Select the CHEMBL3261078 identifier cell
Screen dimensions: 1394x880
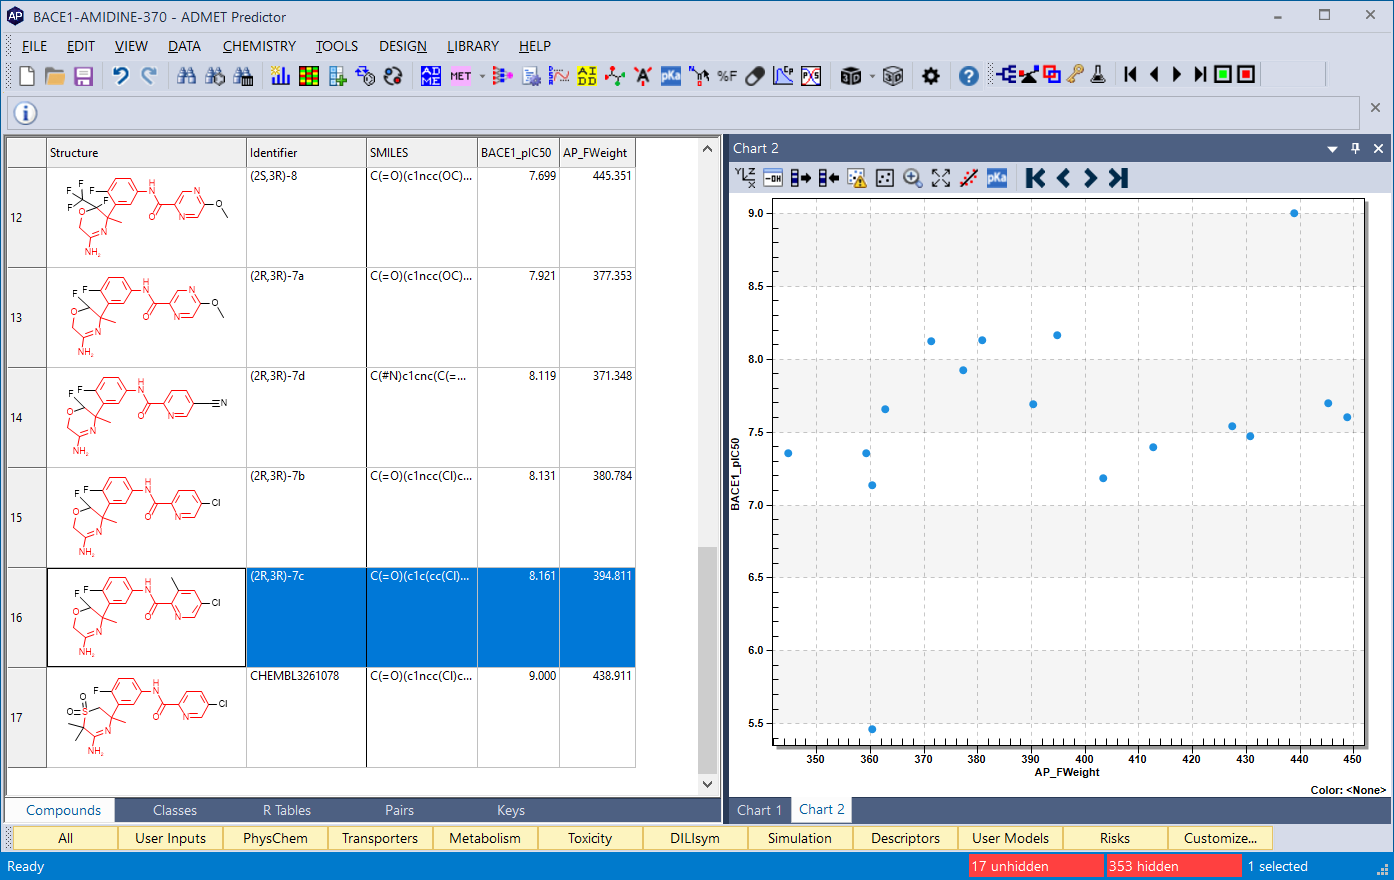click(x=306, y=717)
